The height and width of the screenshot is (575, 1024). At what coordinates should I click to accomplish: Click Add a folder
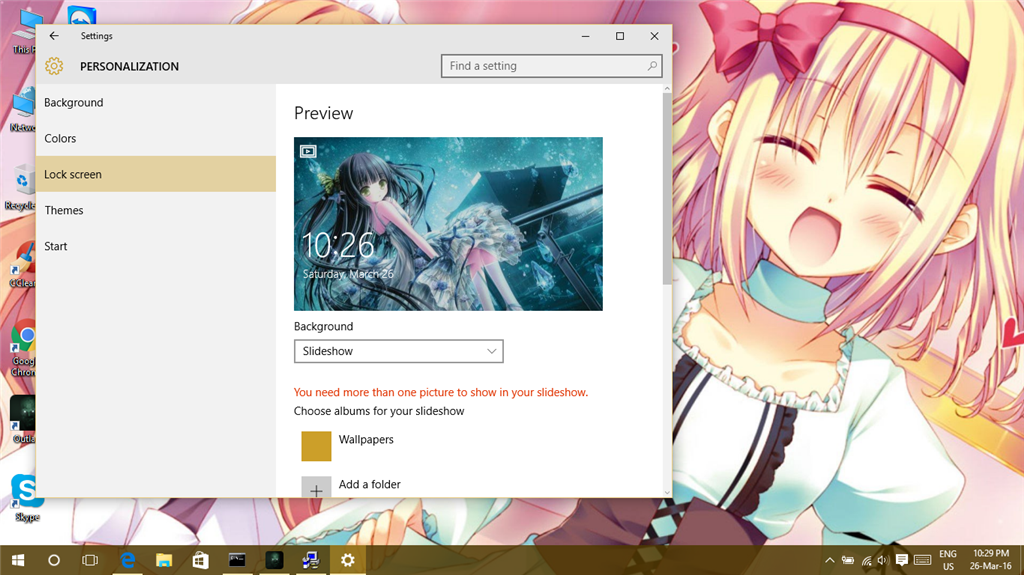pyautogui.click(x=370, y=484)
